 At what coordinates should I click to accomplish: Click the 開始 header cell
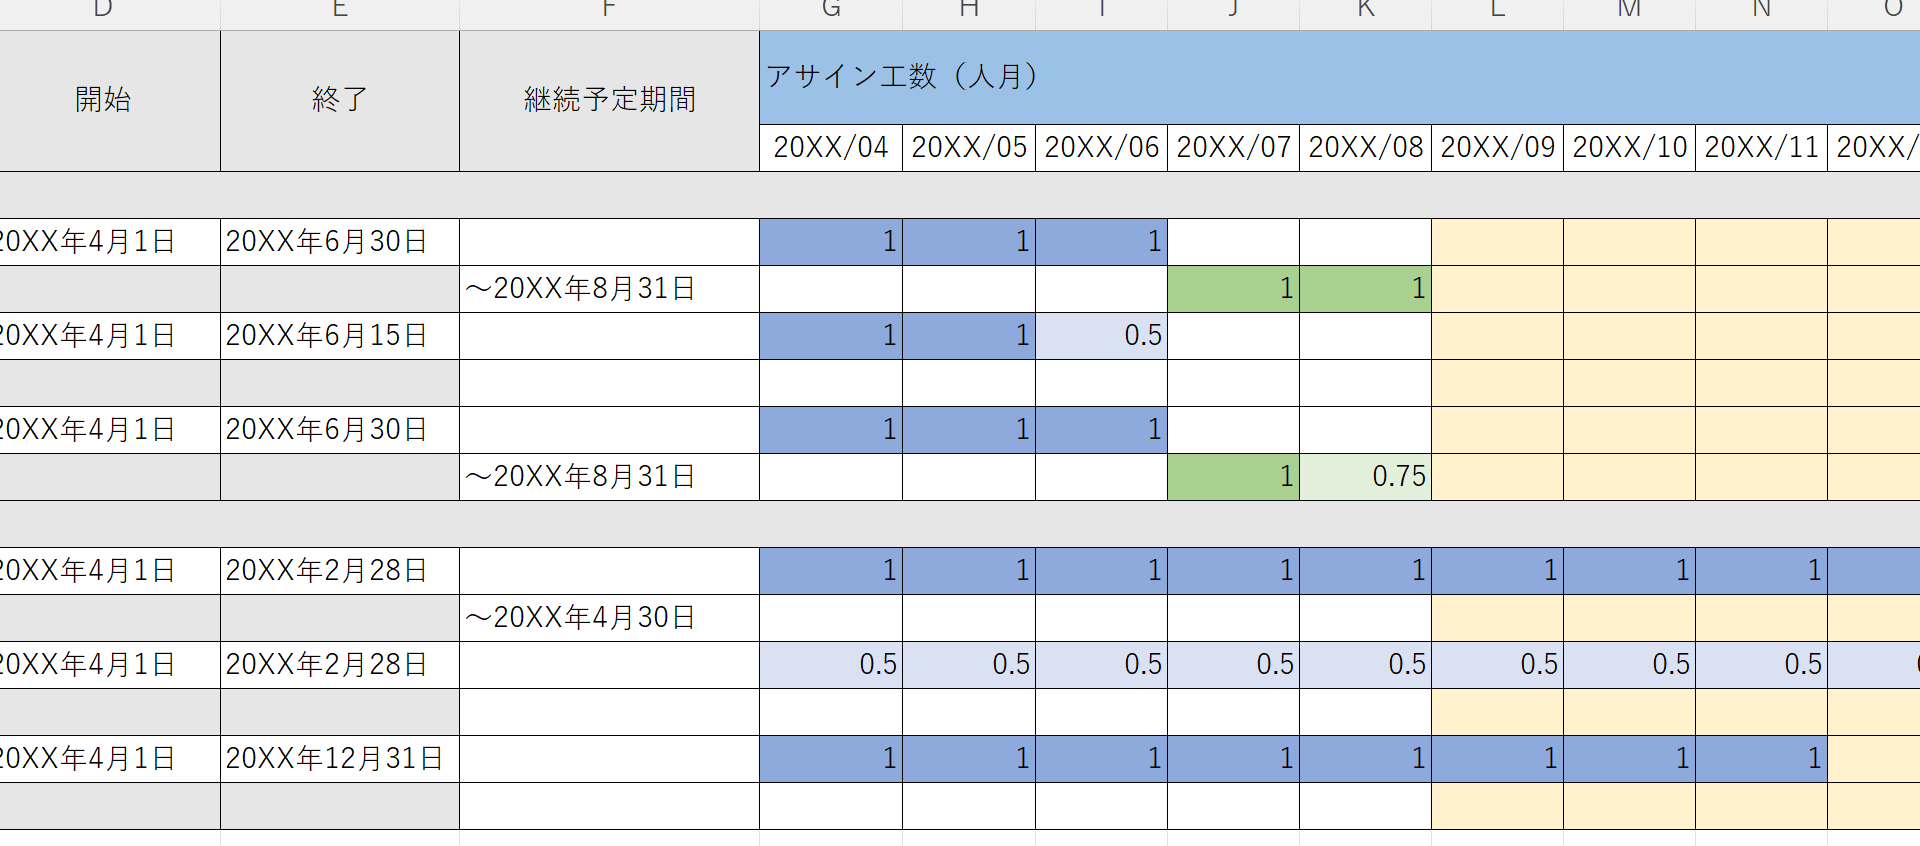tap(103, 100)
